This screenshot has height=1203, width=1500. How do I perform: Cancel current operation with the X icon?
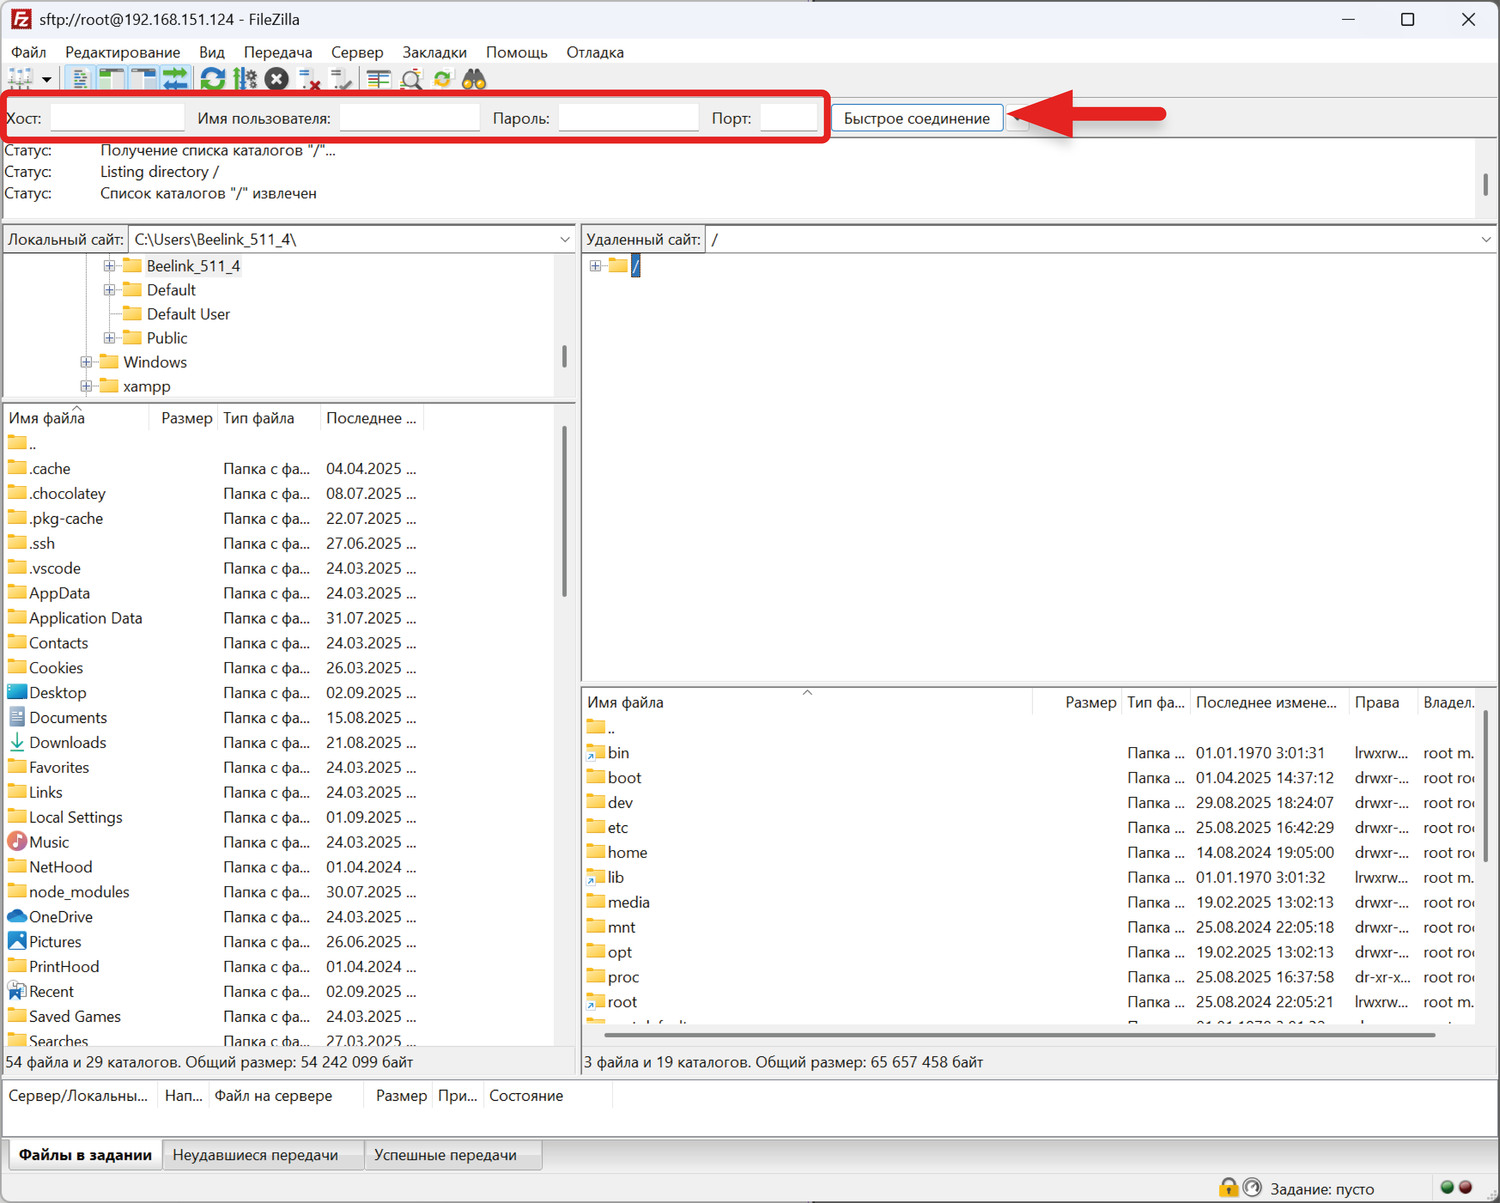click(x=277, y=79)
